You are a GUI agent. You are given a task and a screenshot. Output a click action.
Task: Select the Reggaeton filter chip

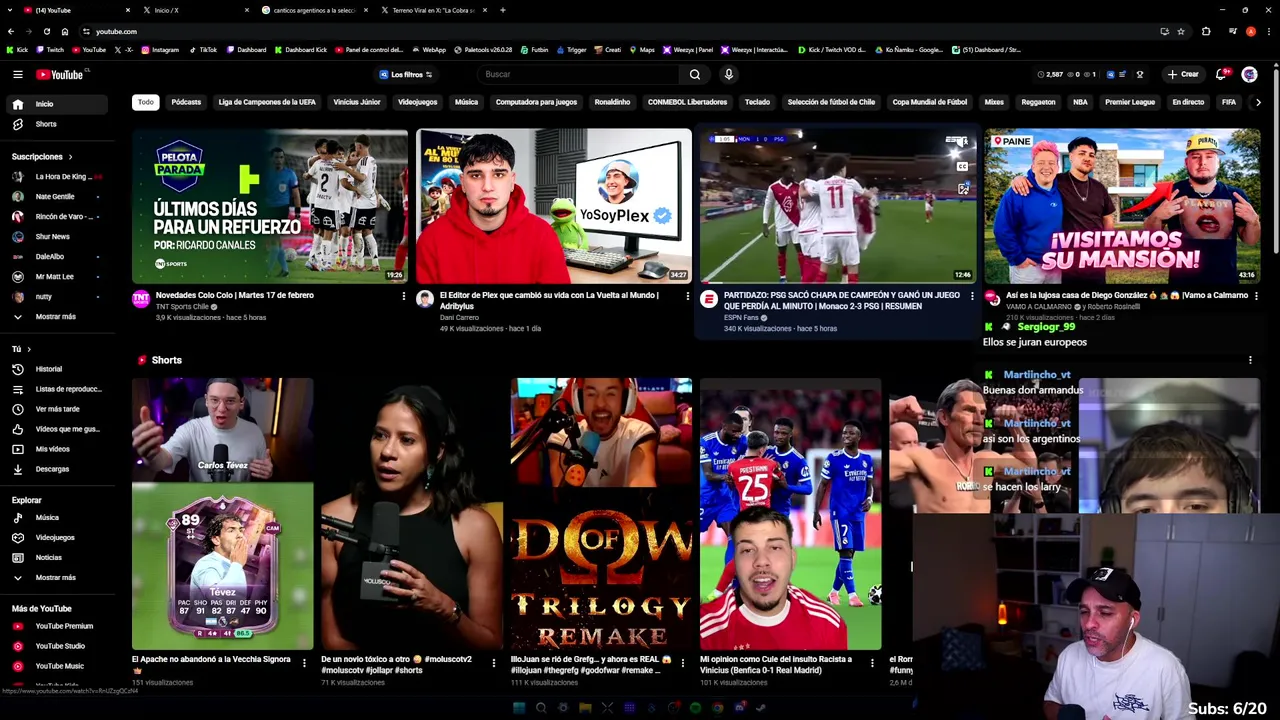1038,102
